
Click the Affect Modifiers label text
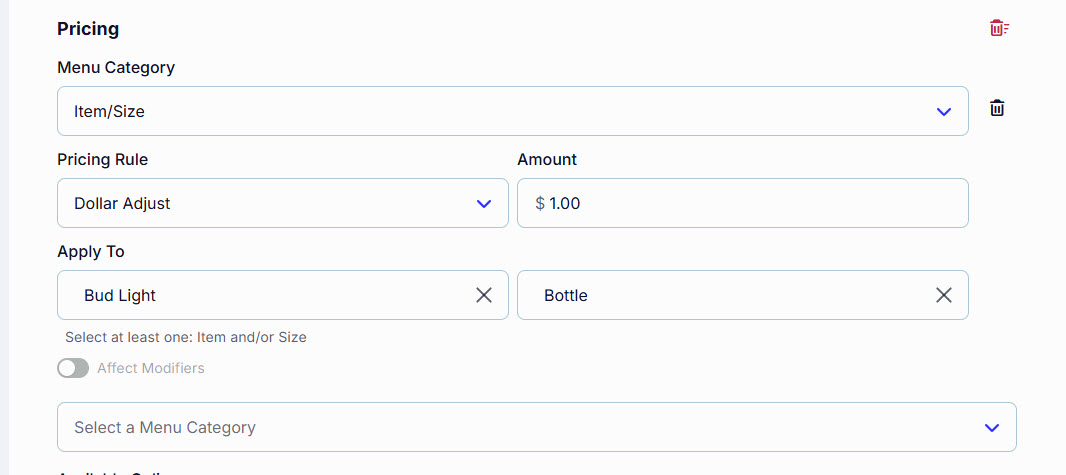pos(151,368)
